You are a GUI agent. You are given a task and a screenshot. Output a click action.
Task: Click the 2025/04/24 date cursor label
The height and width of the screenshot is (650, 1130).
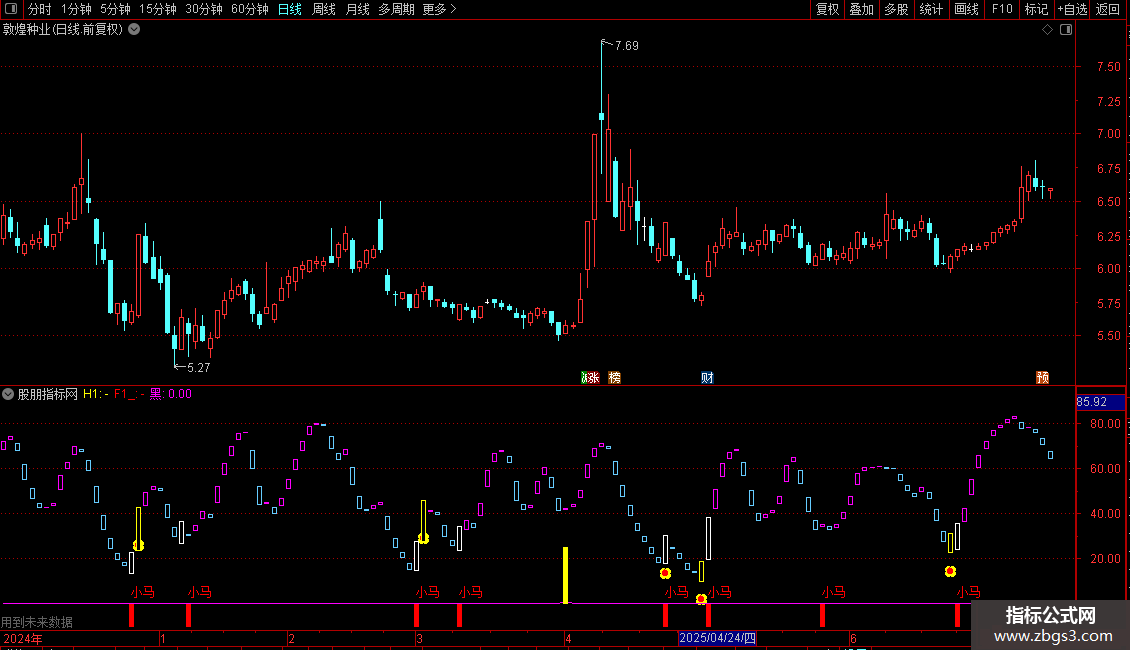pos(717,638)
